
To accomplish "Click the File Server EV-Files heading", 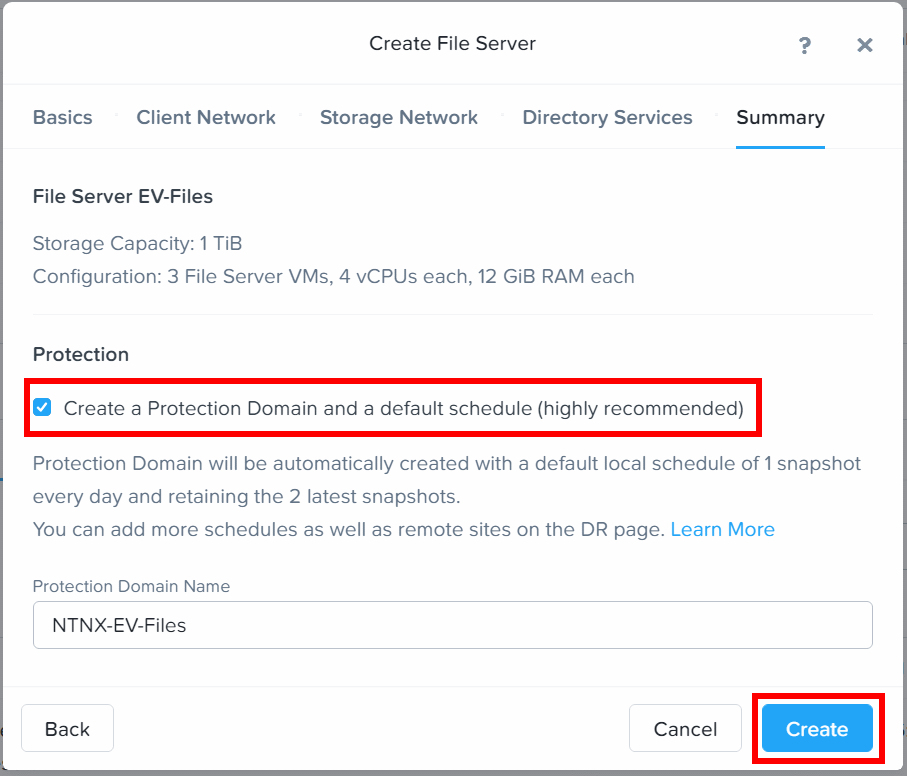I will point(123,196).
